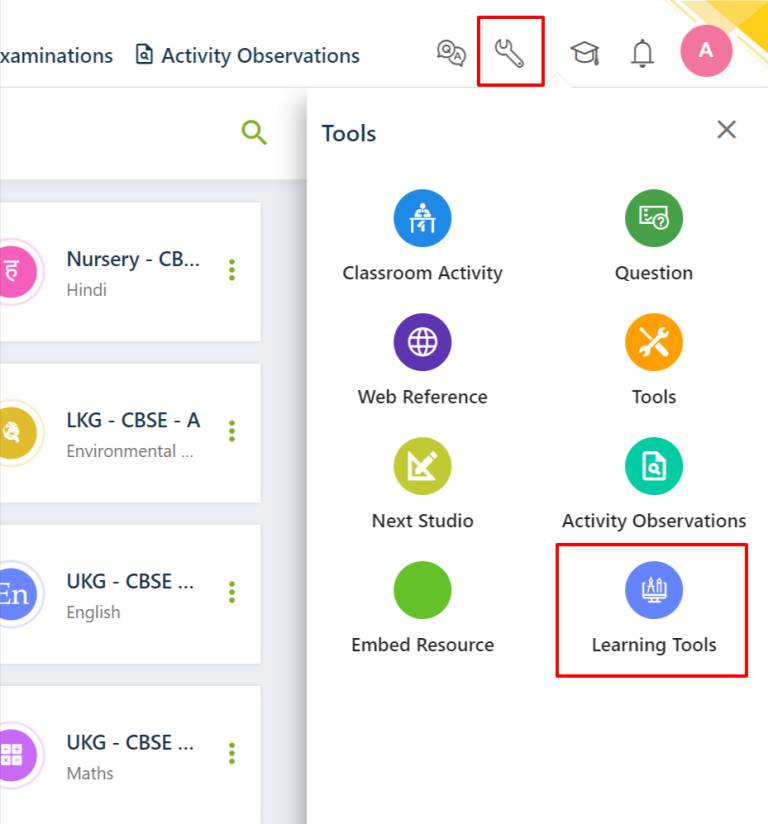Close the Tools popup with the X
This screenshot has height=824, width=768.
[726, 129]
